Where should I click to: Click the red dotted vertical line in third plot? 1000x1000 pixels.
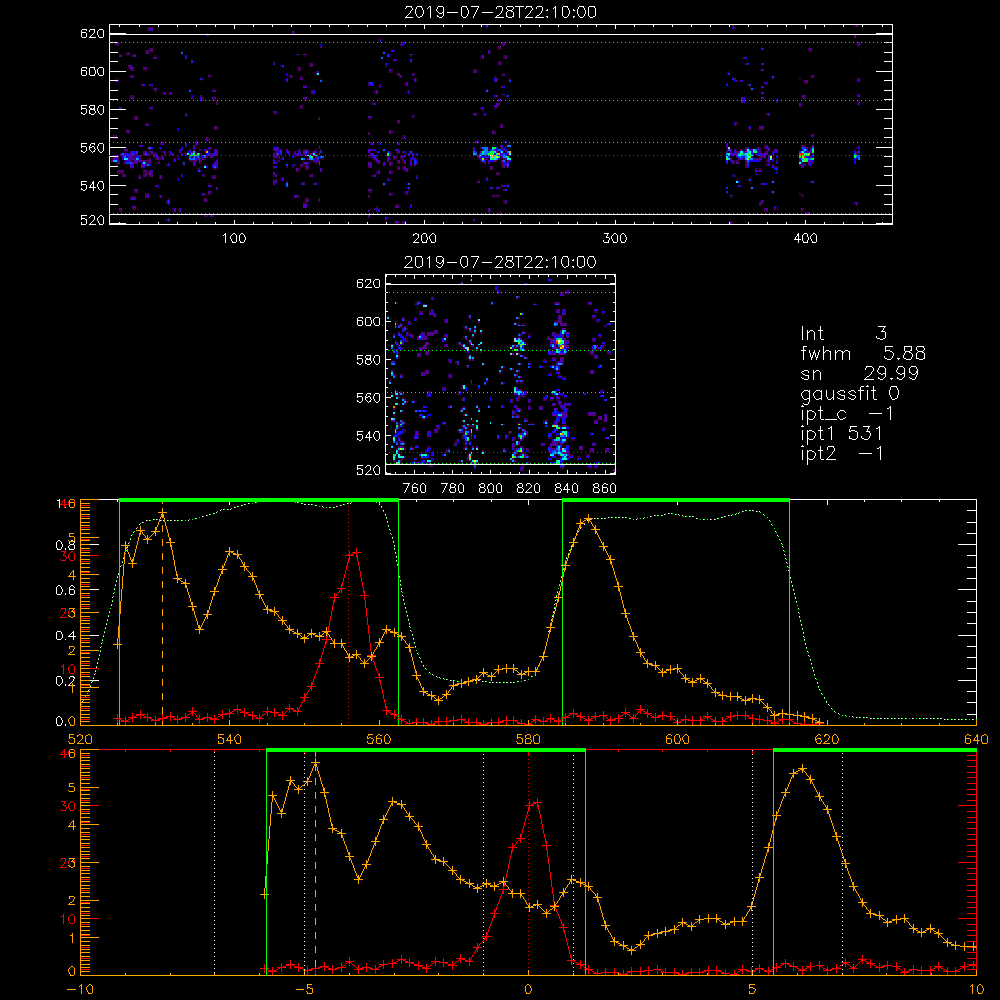(348, 612)
